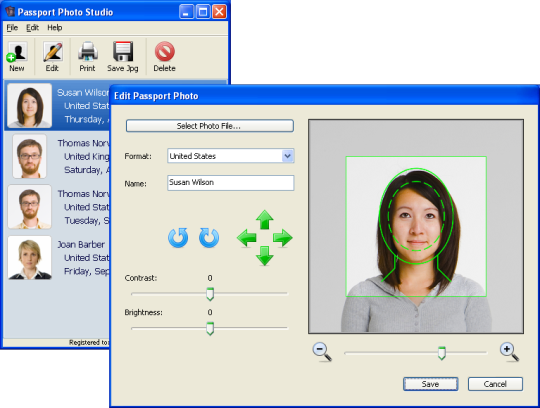Select Thomas United Kingdom photo thumbnail
The width and height of the screenshot is (540, 408).
[x=30, y=156]
